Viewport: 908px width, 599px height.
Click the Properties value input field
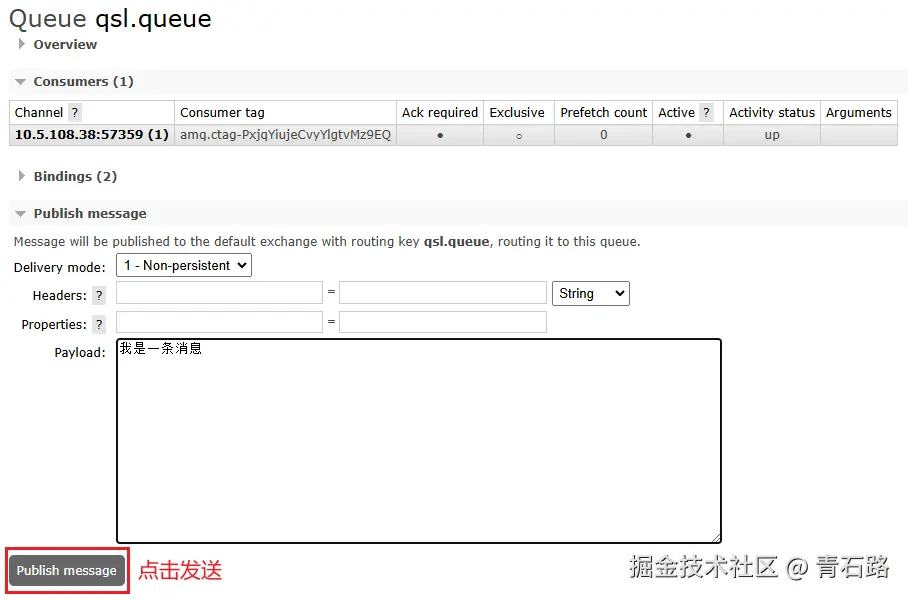click(443, 322)
